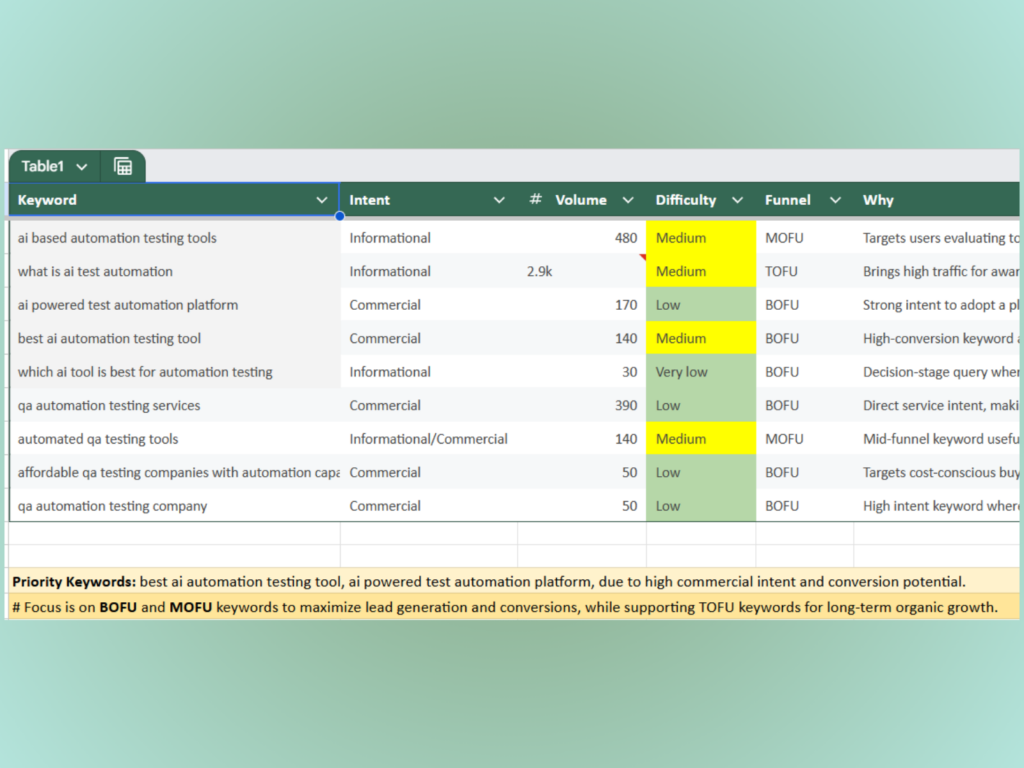
Task: Open the Funnel column filter dropdown
Action: click(x=835, y=200)
